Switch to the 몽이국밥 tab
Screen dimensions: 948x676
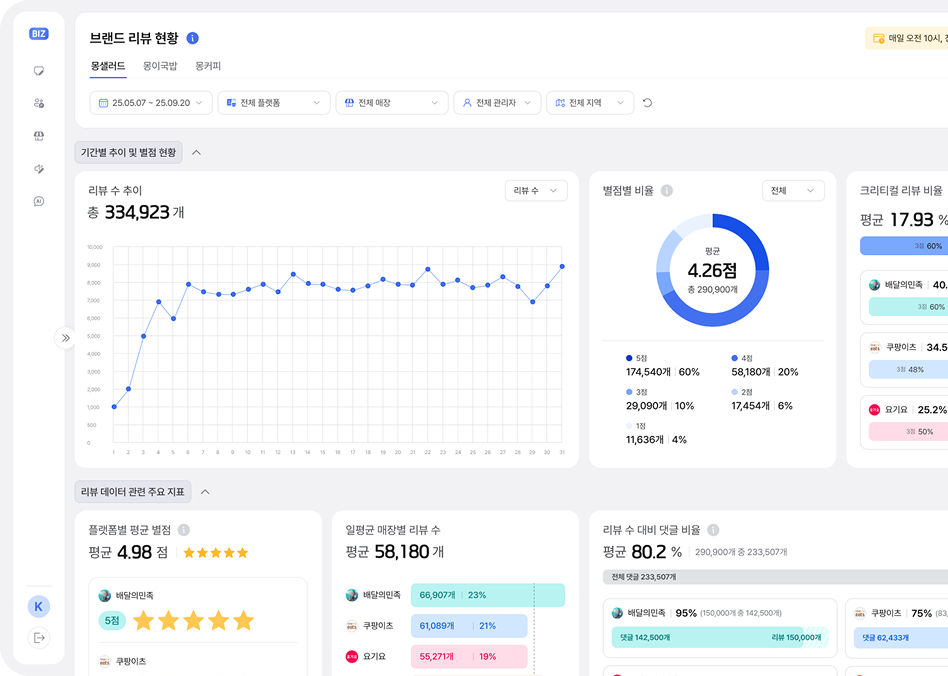(x=160, y=66)
